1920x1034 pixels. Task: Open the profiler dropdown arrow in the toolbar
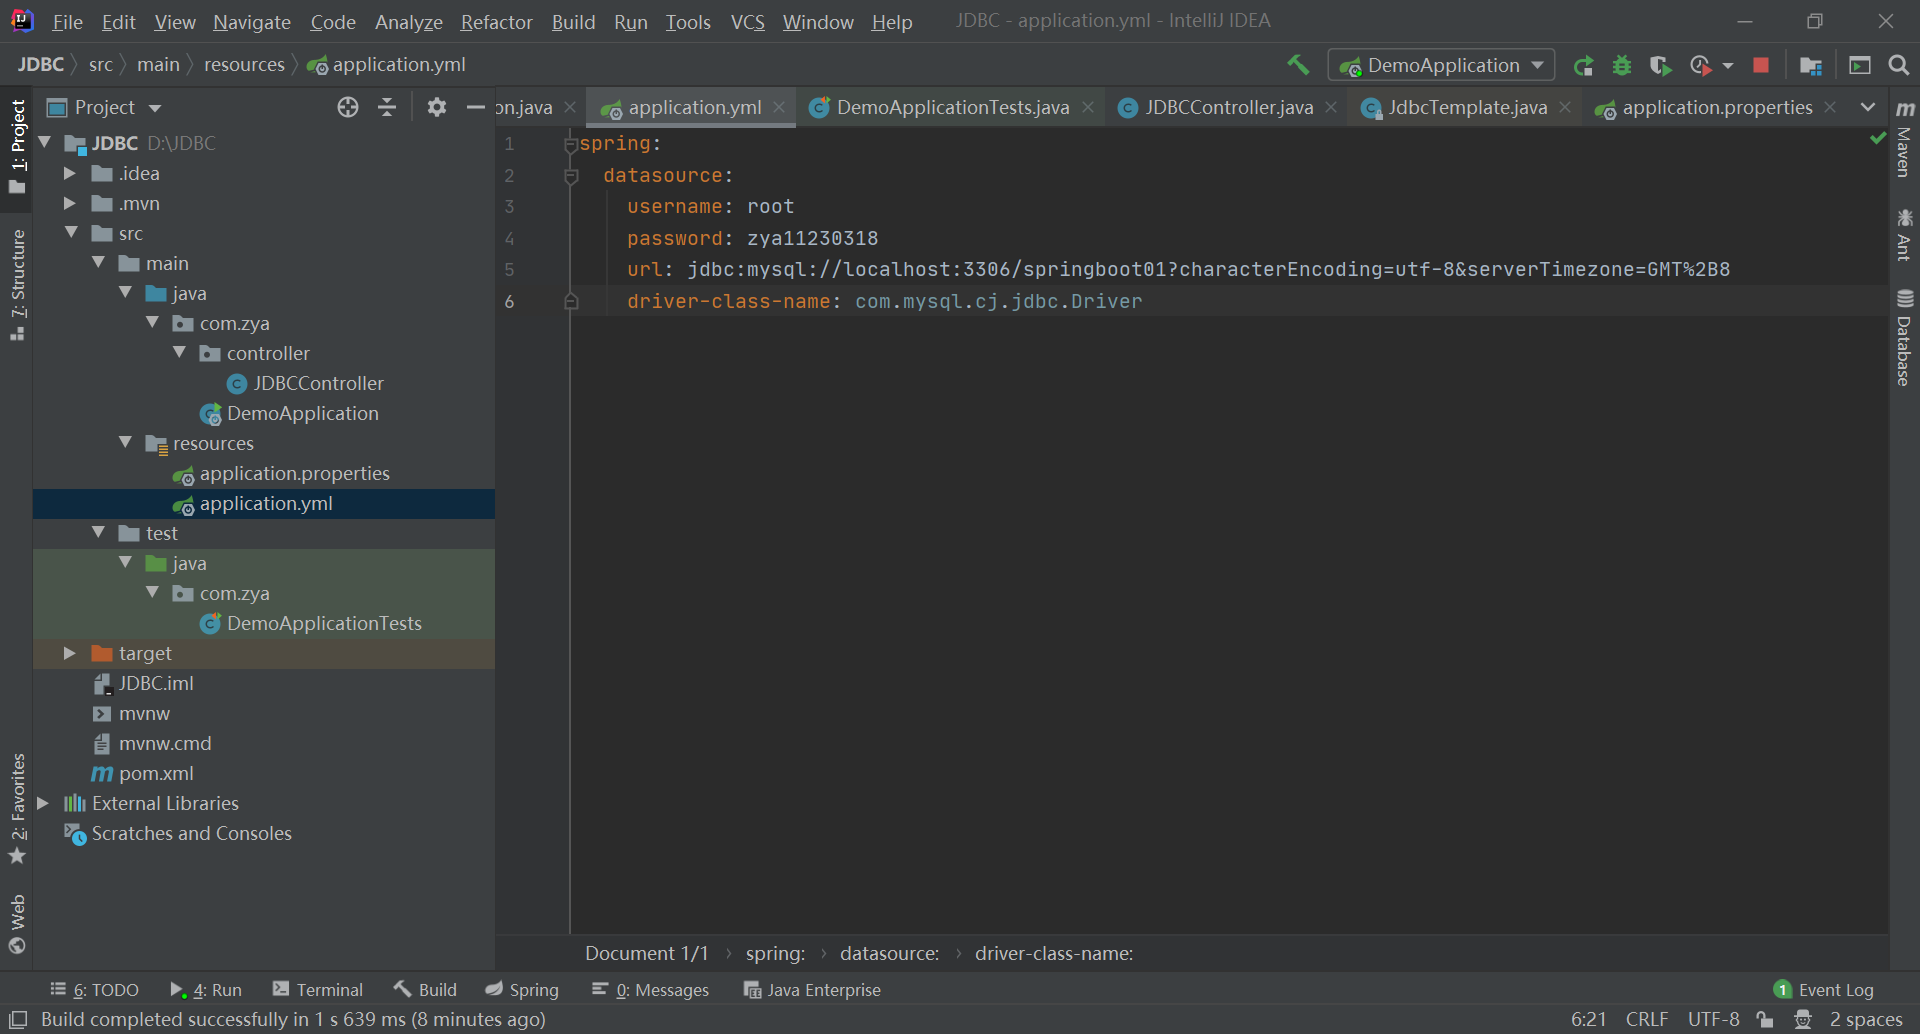click(x=1728, y=66)
